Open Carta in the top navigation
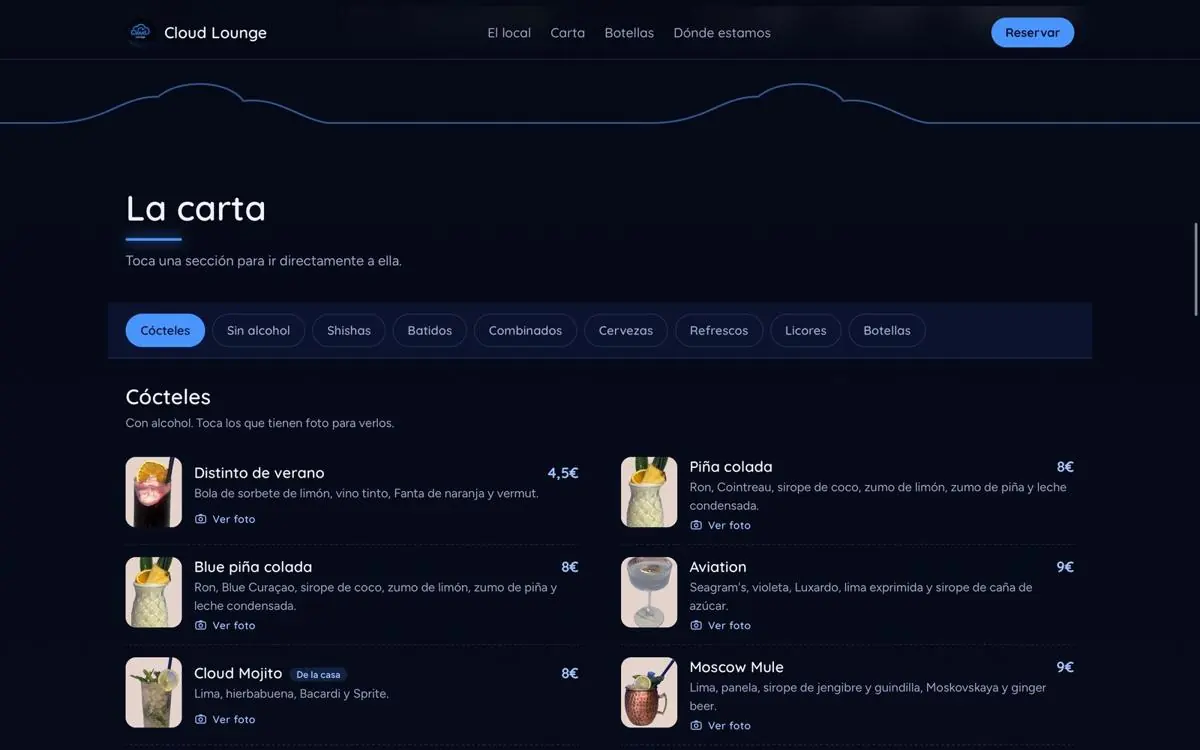Viewport: 1200px width, 750px height. click(x=568, y=33)
